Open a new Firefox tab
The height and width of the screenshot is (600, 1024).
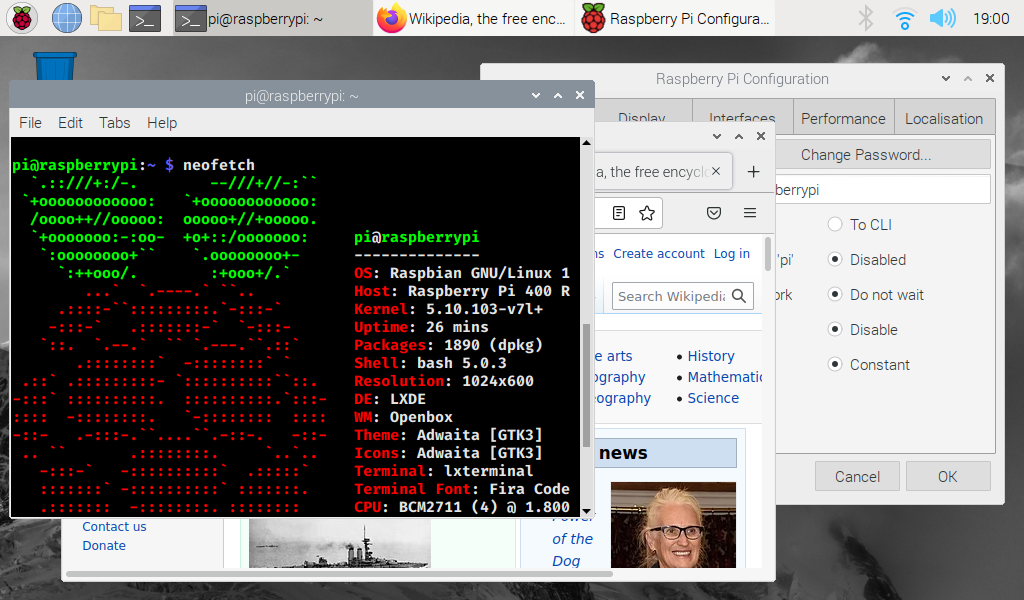(754, 172)
